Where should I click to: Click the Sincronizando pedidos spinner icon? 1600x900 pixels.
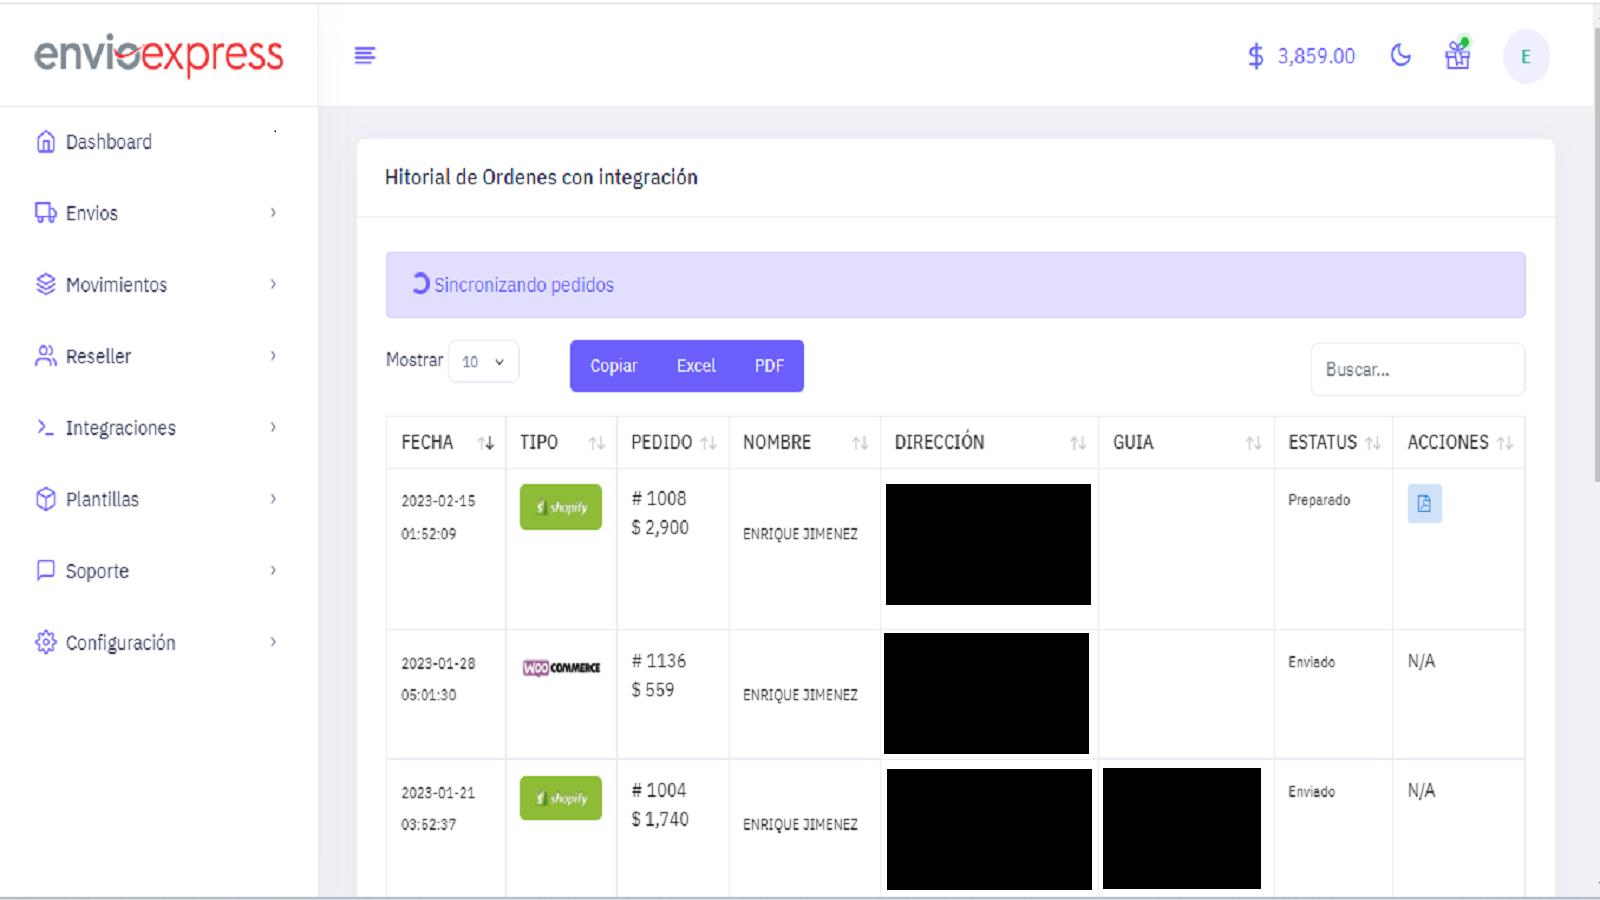(421, 284)
